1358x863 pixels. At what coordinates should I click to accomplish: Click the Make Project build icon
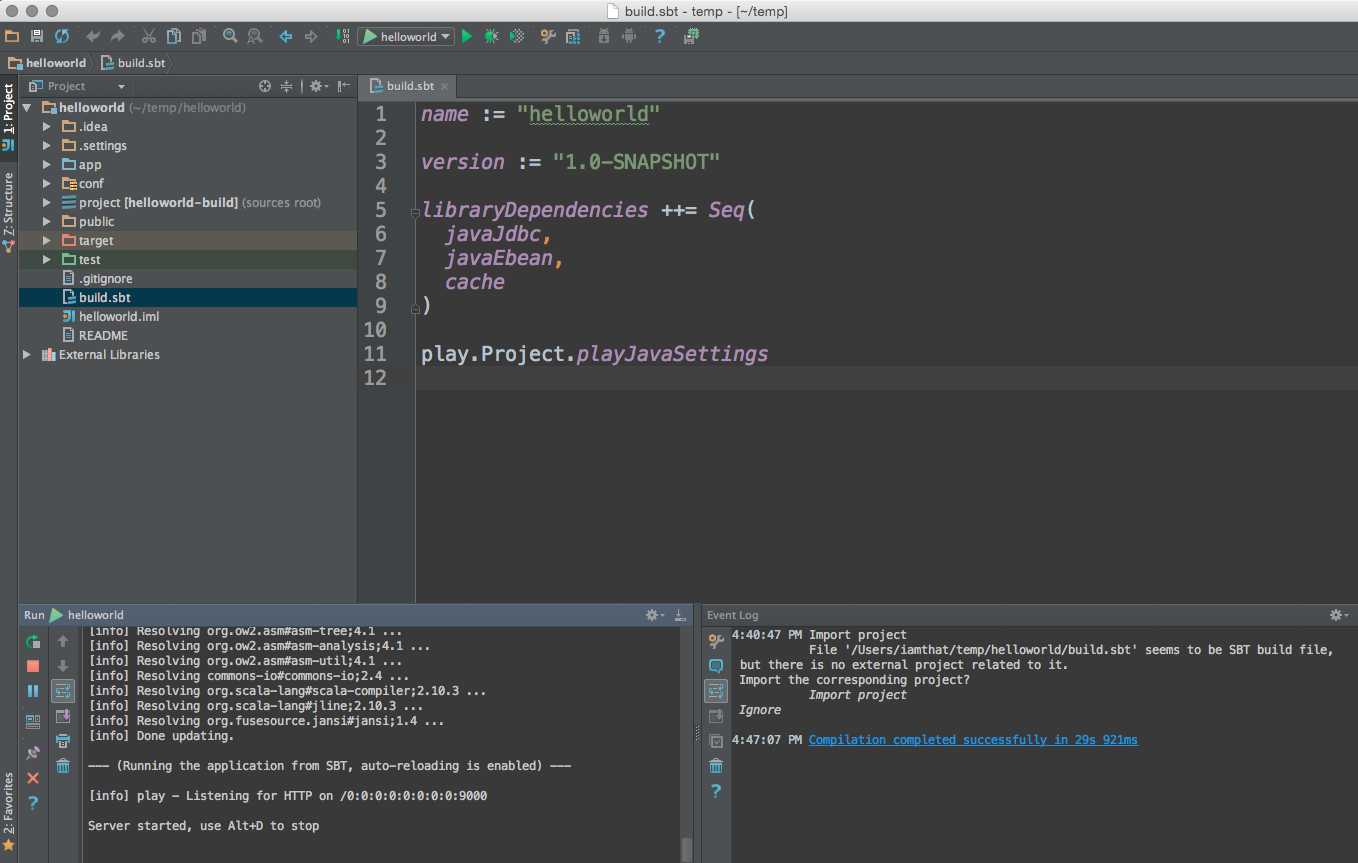[x=341, y=36]
